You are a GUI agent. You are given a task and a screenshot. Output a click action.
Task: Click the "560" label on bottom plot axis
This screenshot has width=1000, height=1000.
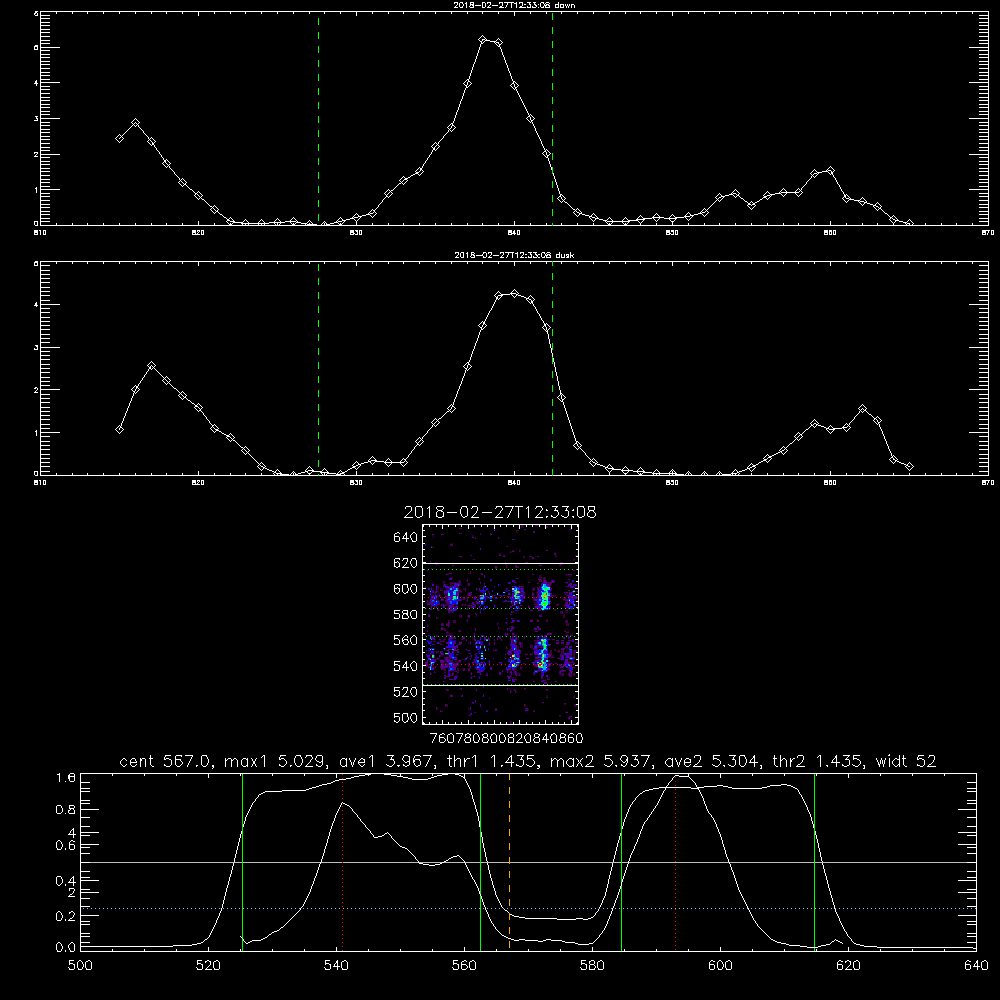[464, 966]
